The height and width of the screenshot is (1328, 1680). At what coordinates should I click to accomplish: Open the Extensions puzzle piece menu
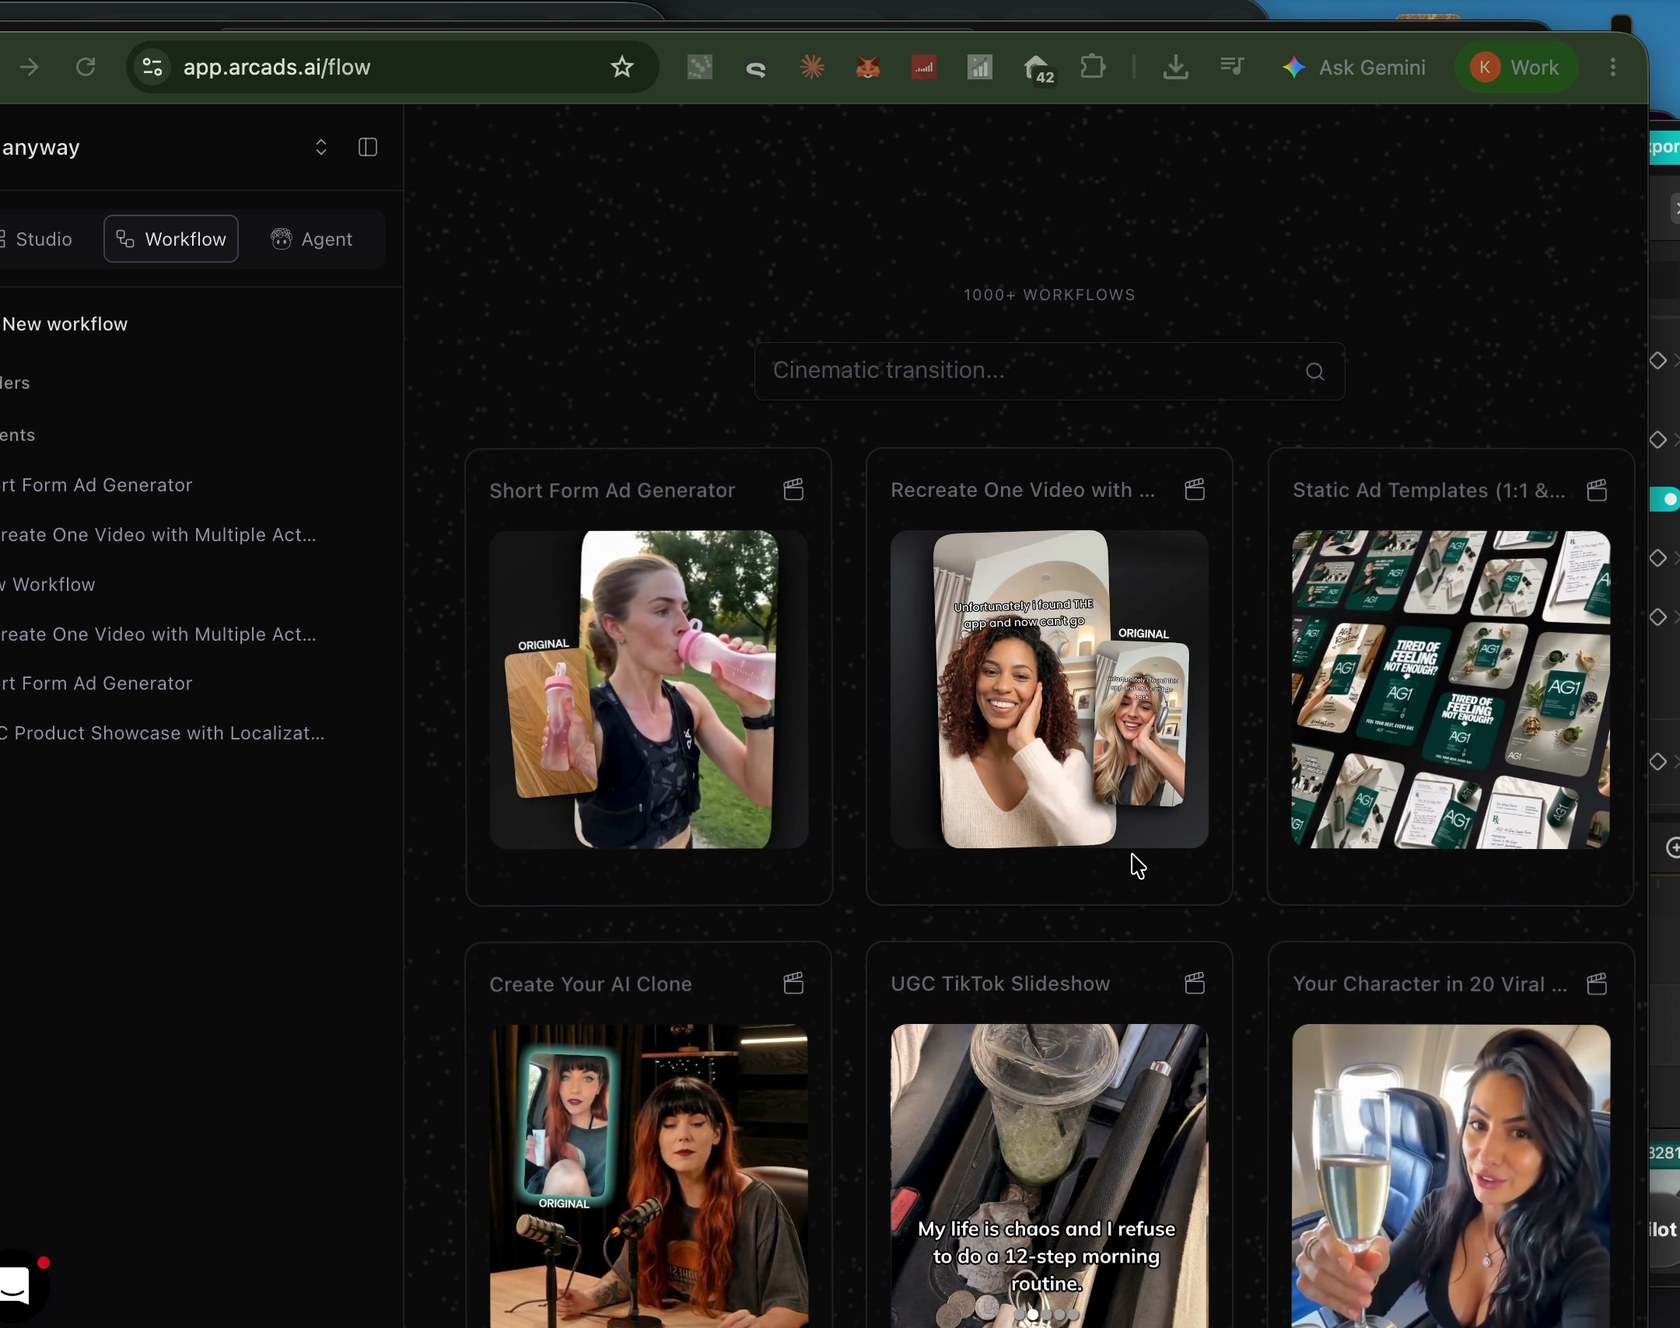pos(1093,67)
